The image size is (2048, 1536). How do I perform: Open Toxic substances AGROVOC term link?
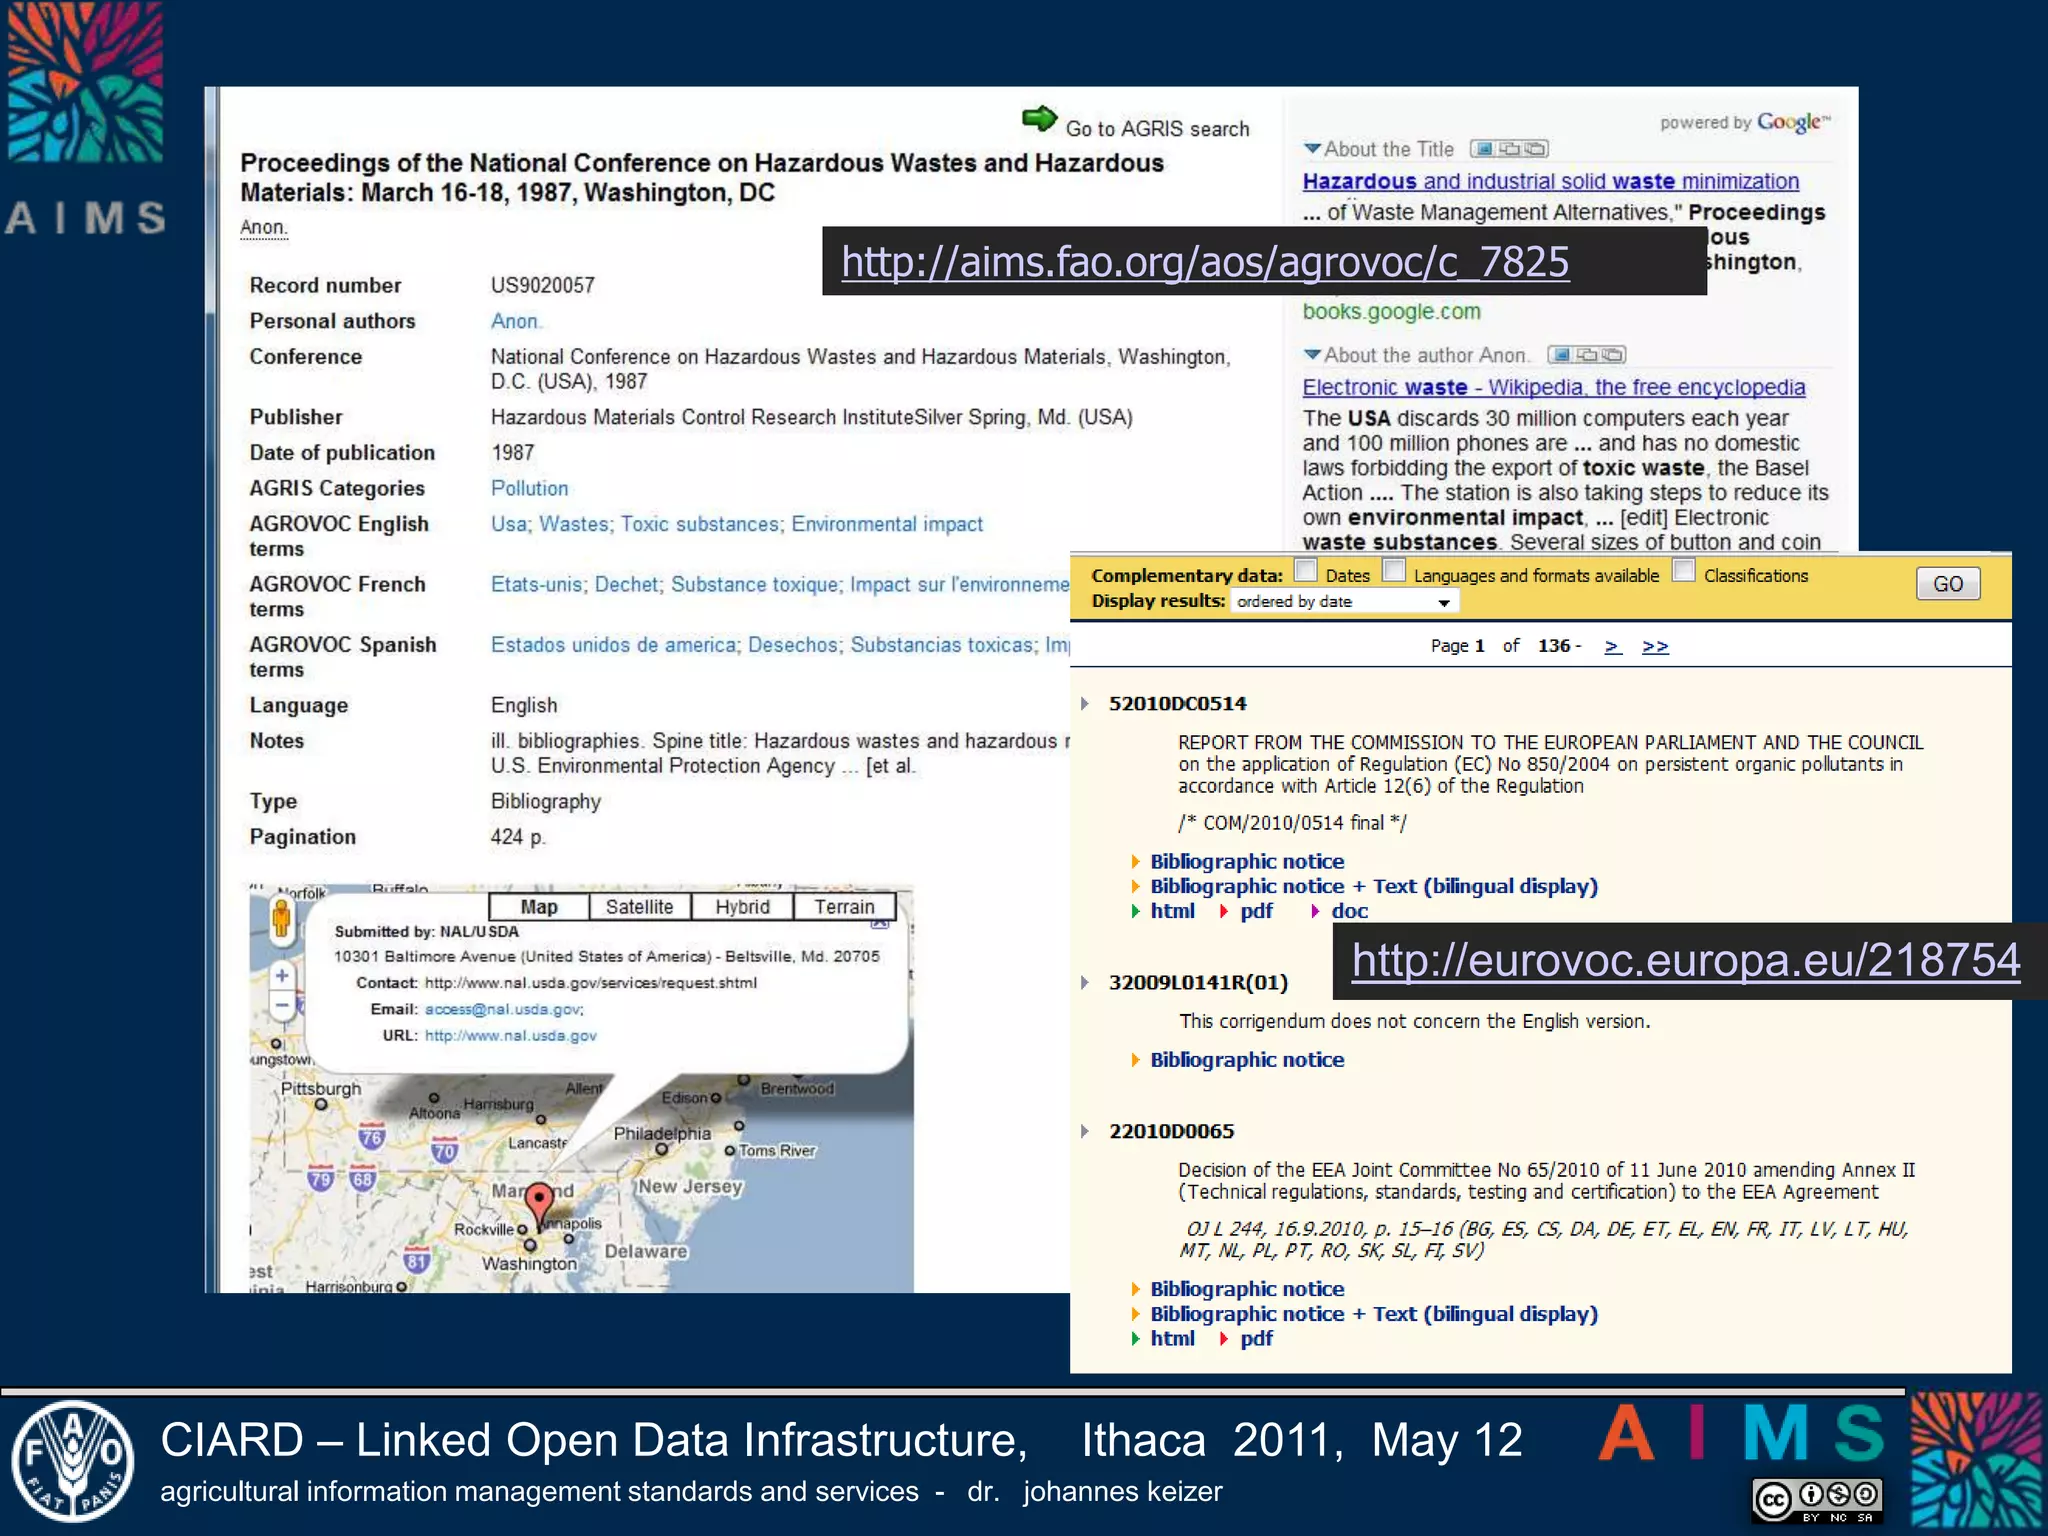pos(699,524)
